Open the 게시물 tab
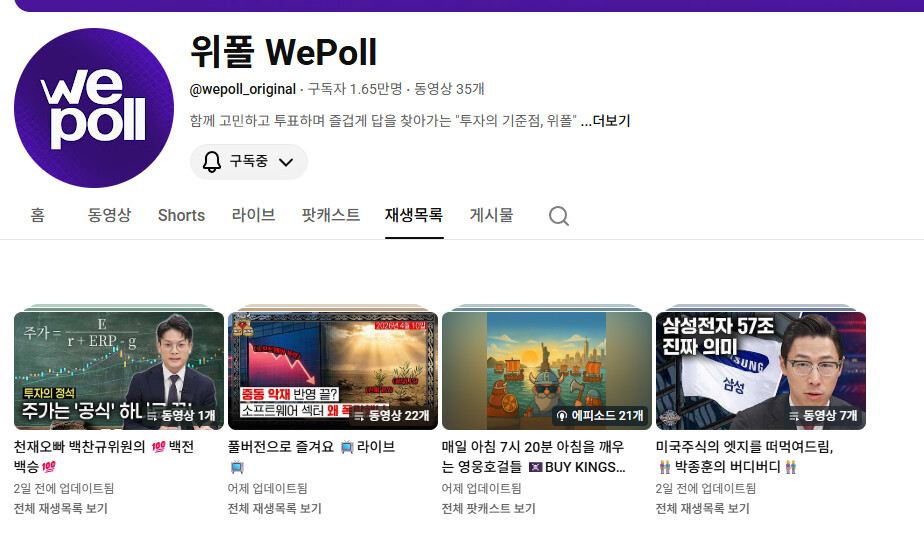Image resolution: width=924 pixels, height=536 pixels. click(491, 215)
